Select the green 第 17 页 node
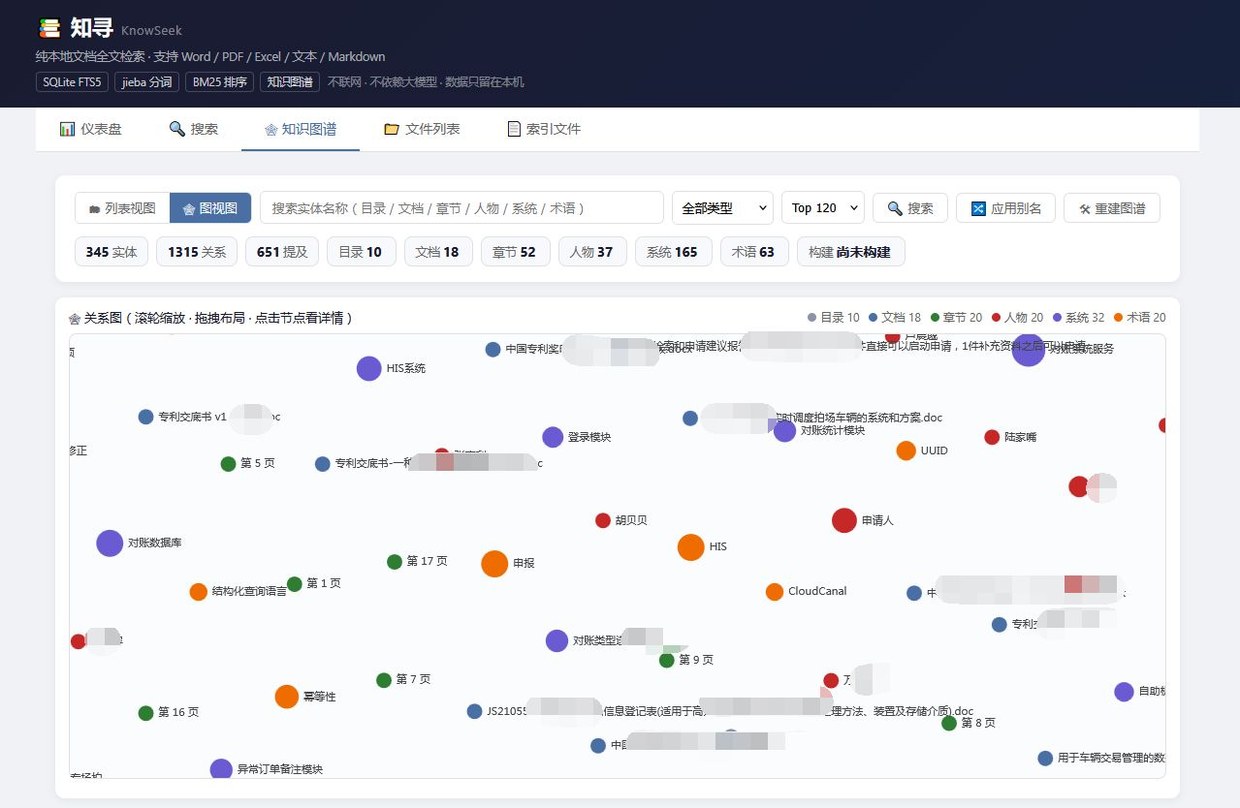This screenshot has width=1240, height=808. pos(395,562)
